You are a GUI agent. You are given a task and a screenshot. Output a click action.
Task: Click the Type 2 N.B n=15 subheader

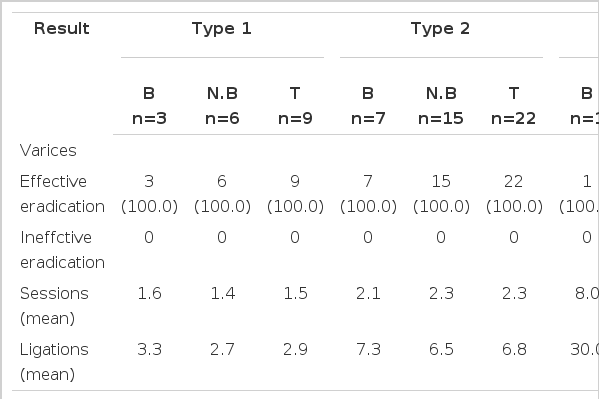[441, 106]
